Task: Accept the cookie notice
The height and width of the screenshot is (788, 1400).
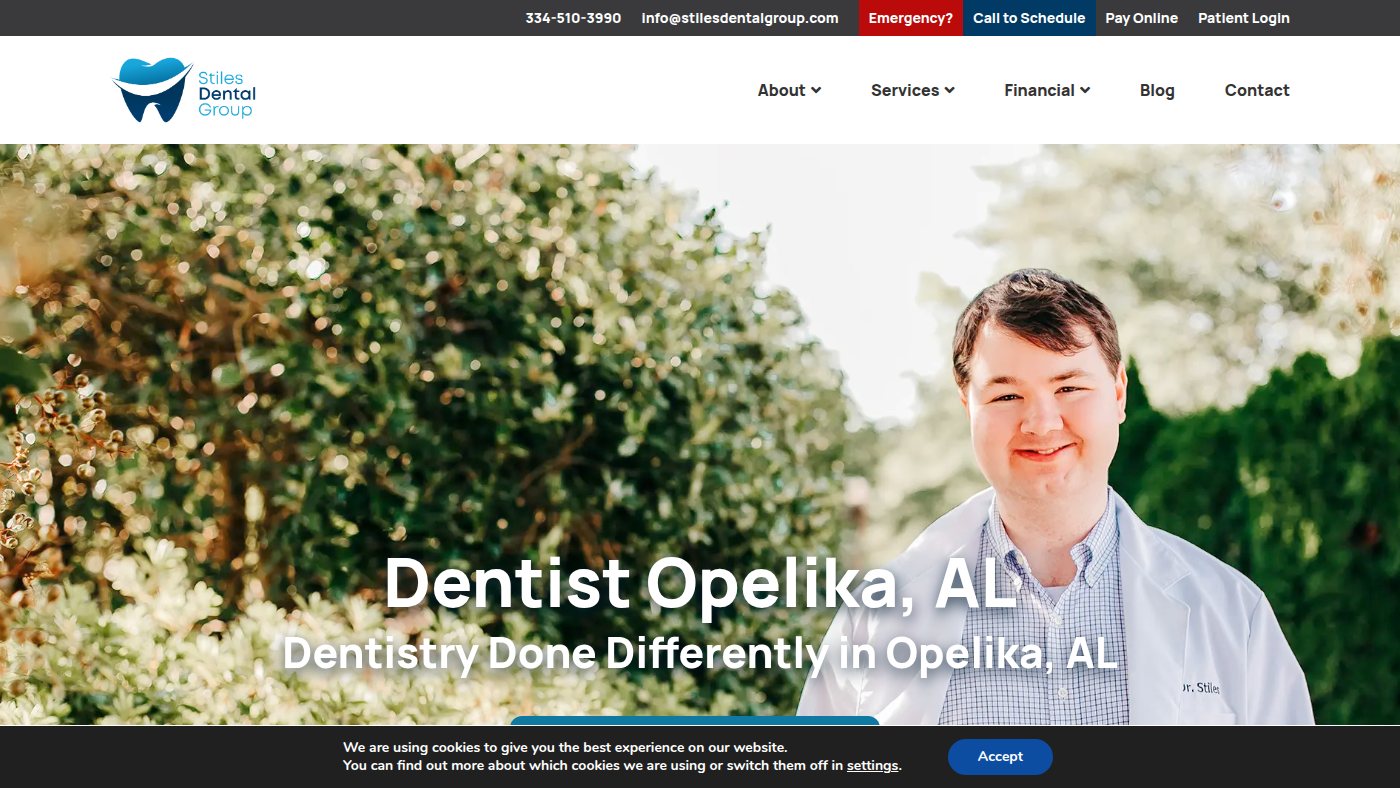Action: (1000, 756)
